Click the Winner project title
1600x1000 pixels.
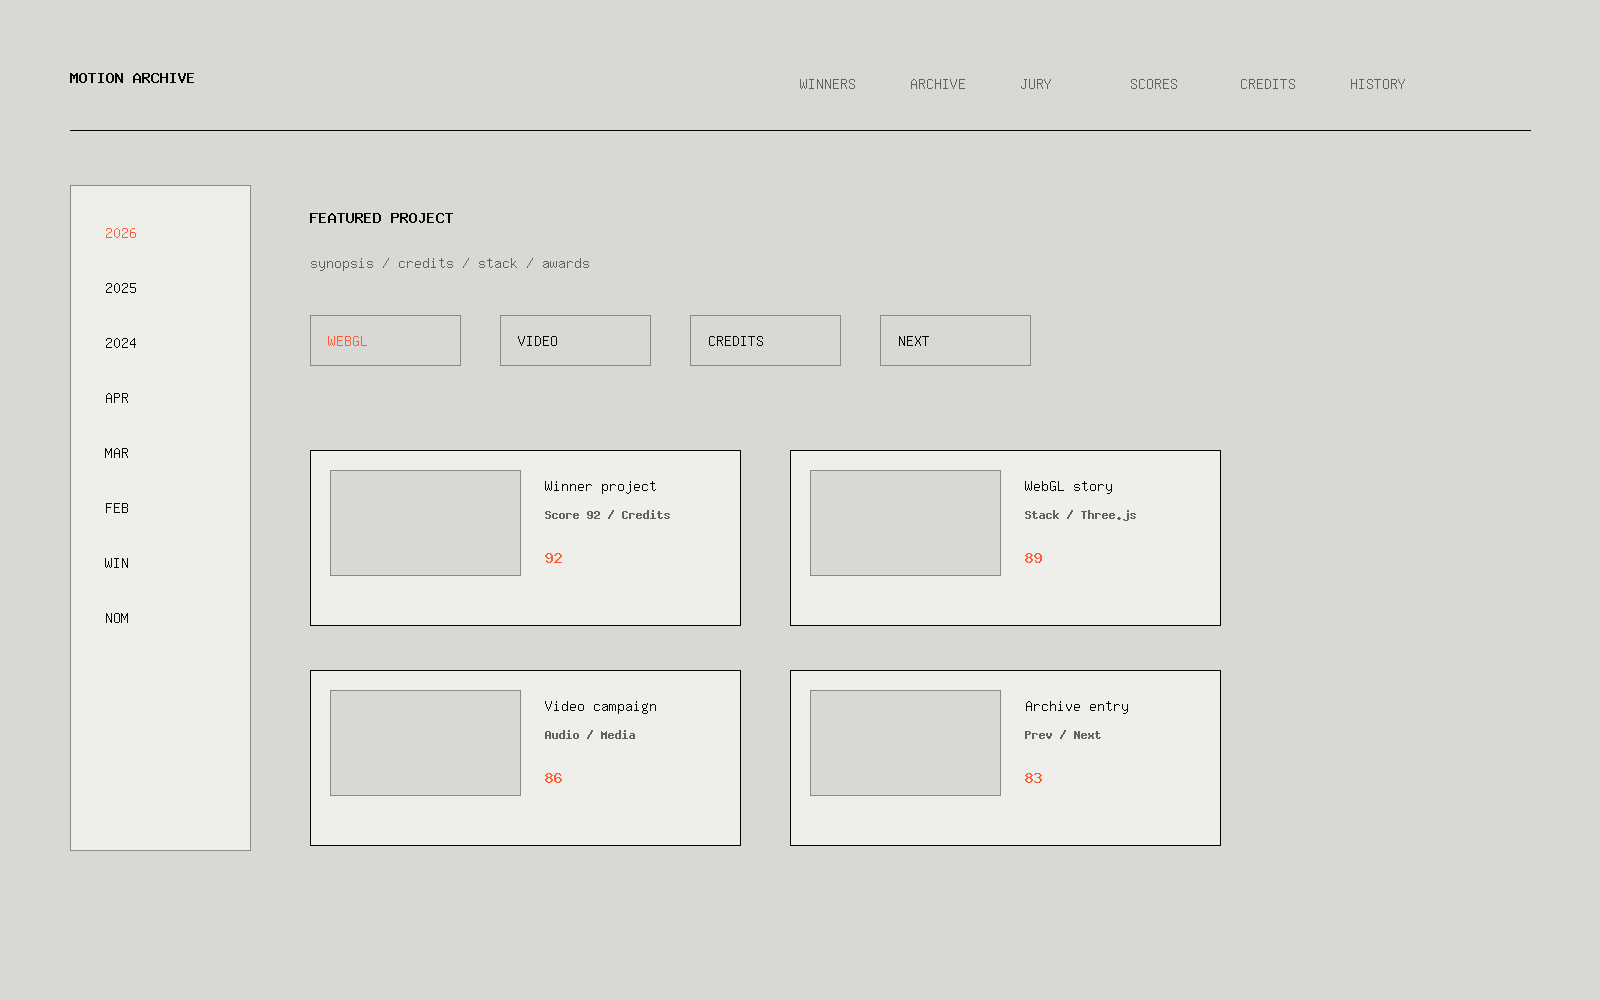[x=600, y=486]
